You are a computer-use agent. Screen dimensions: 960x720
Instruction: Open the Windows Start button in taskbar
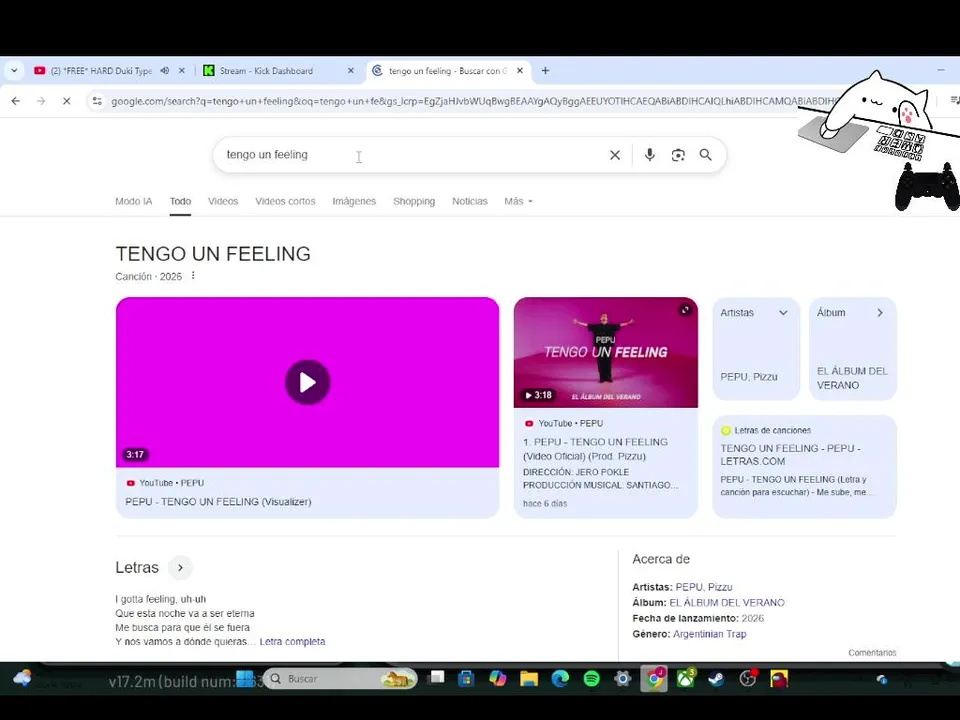(244, 679)
